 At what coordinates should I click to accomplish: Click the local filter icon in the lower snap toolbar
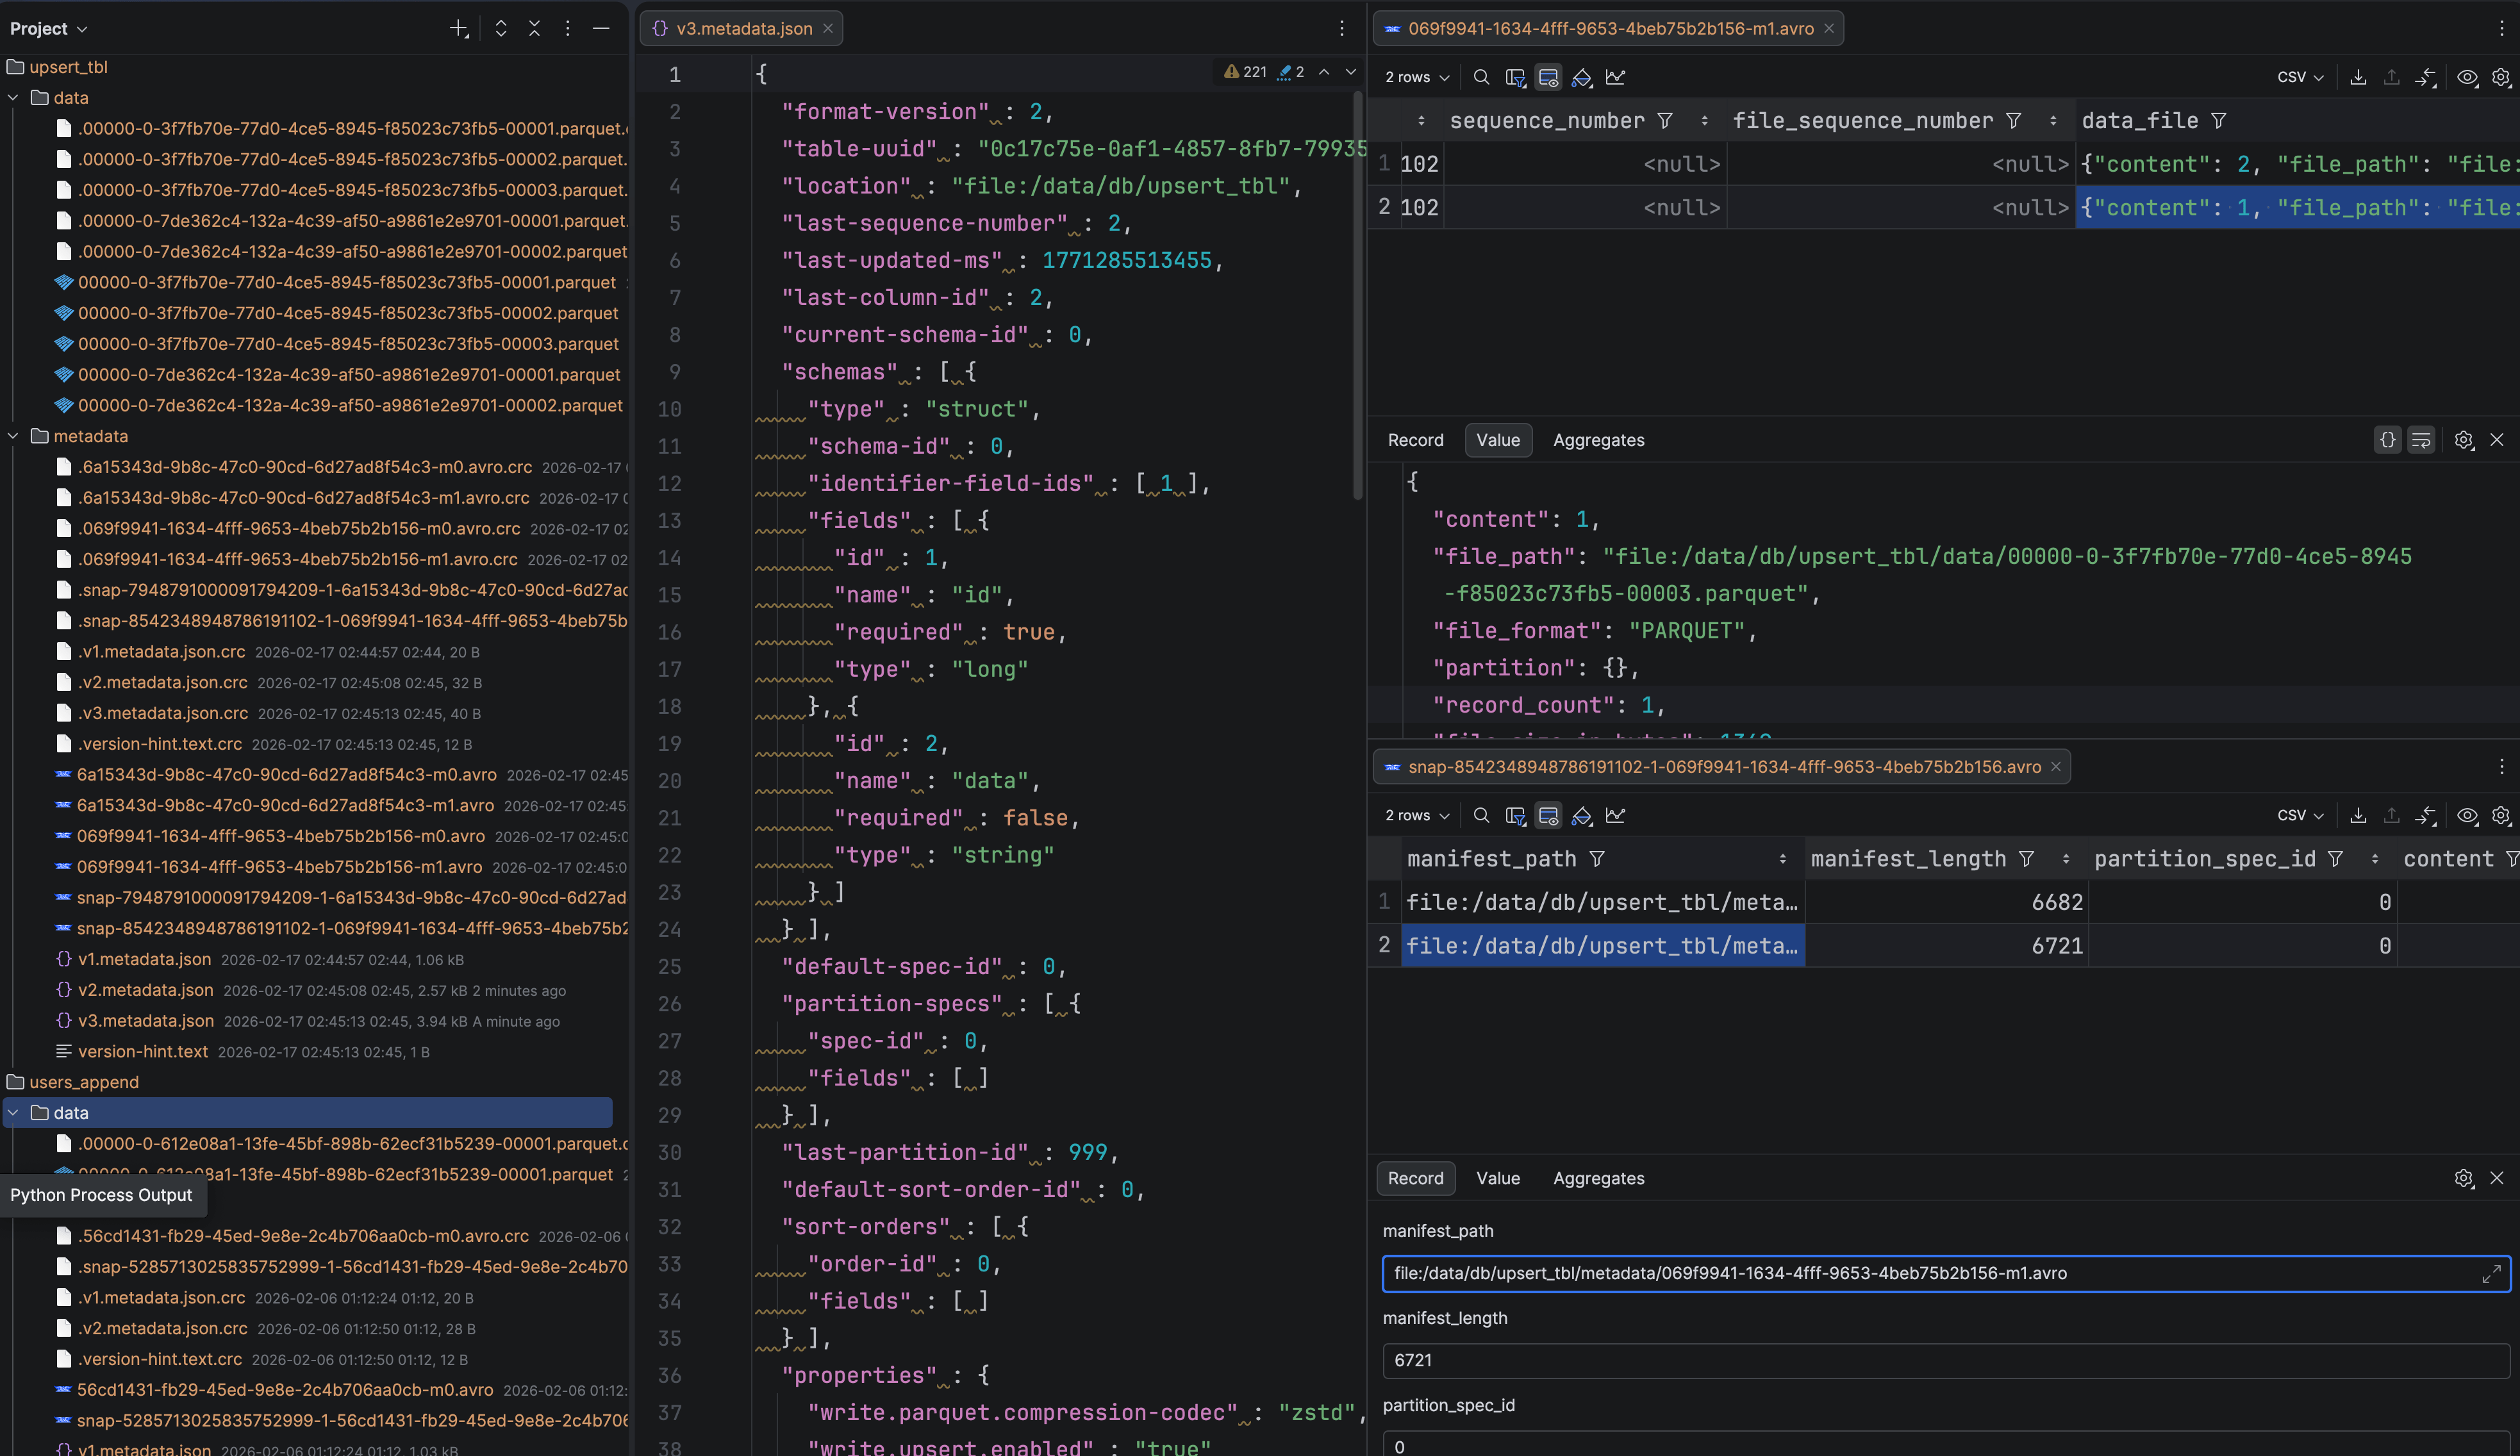click(x=1515, y=816)
